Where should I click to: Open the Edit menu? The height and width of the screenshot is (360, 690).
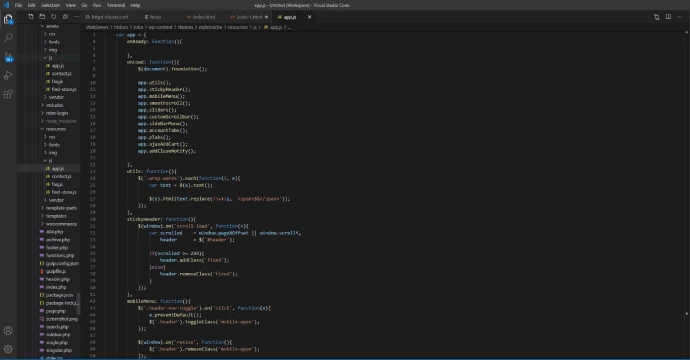pyautogui.click(x=32, y=5)
